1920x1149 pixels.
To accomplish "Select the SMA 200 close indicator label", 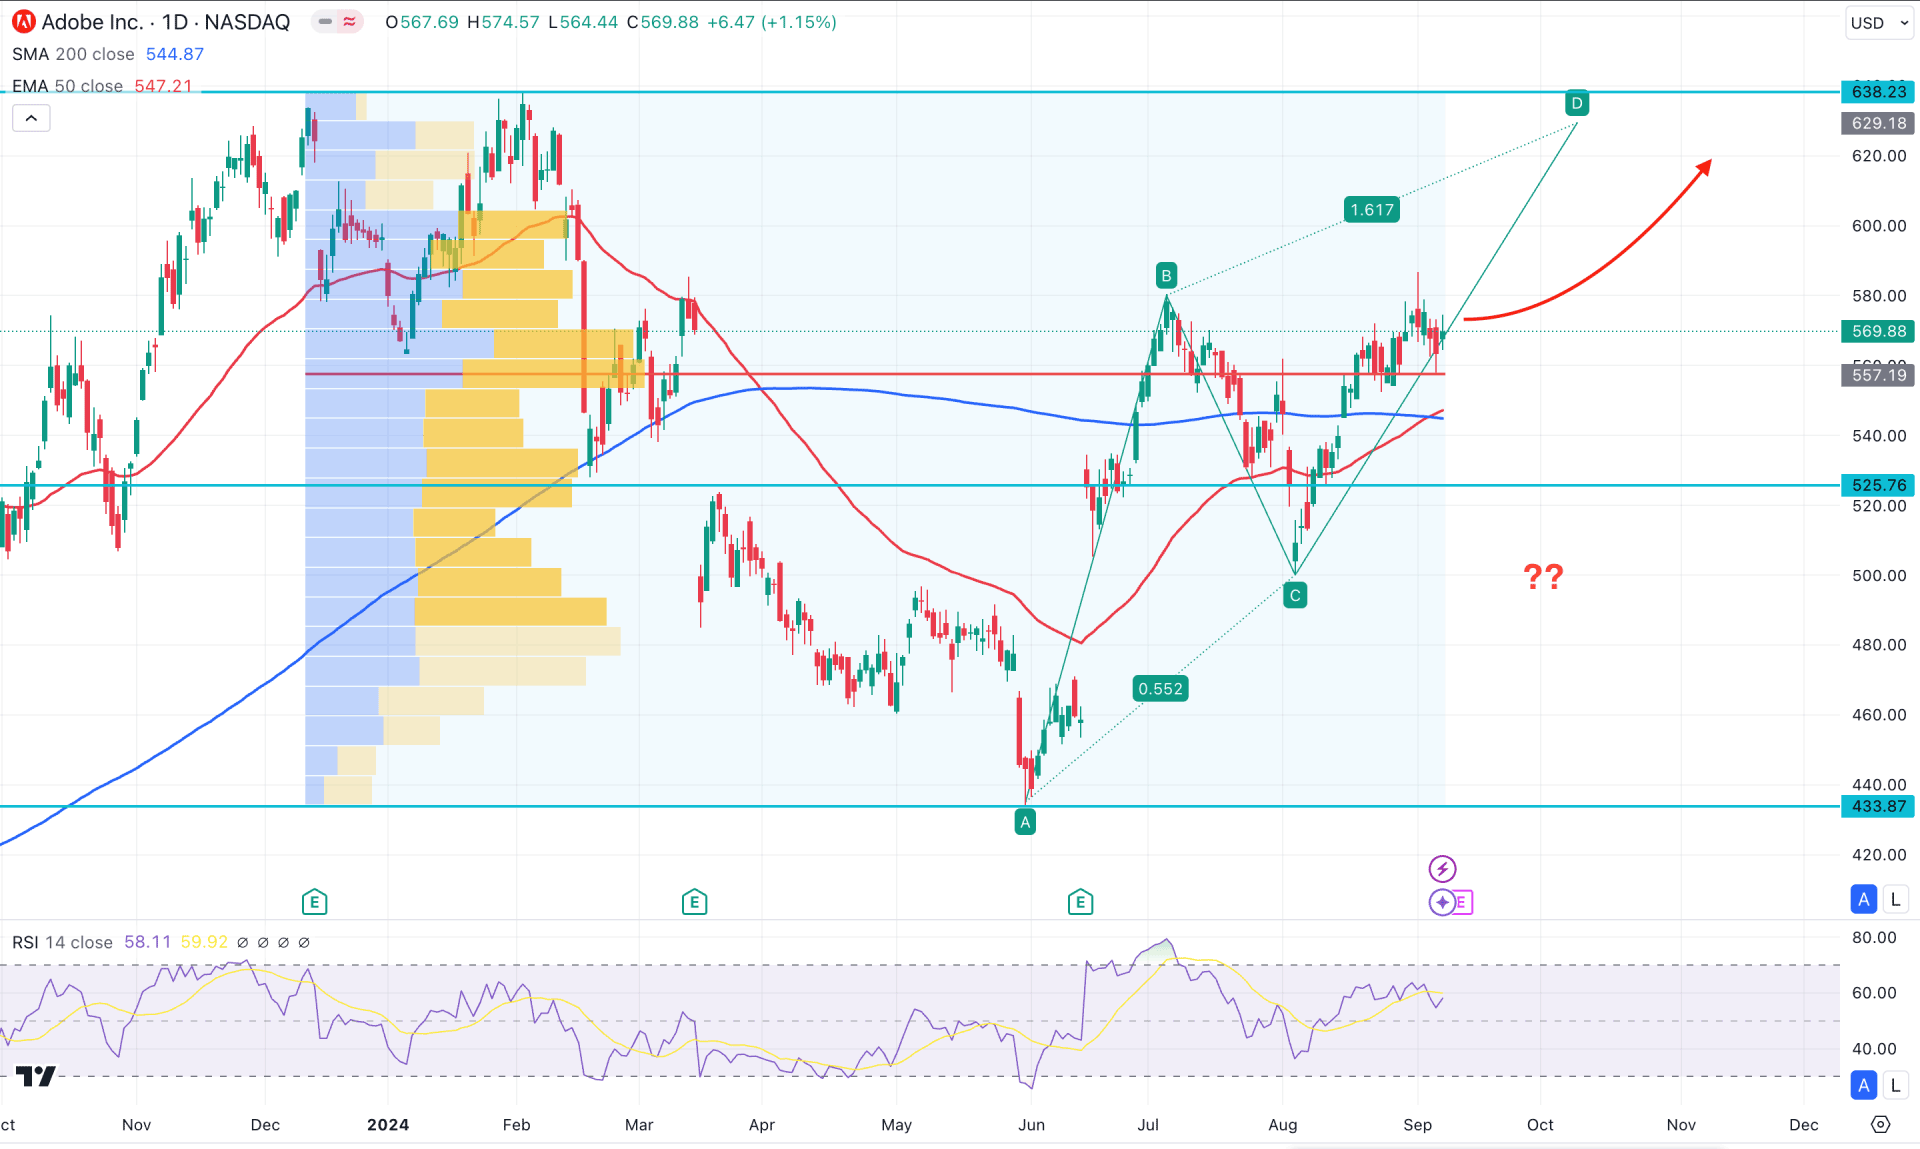I will click(73, 54).
